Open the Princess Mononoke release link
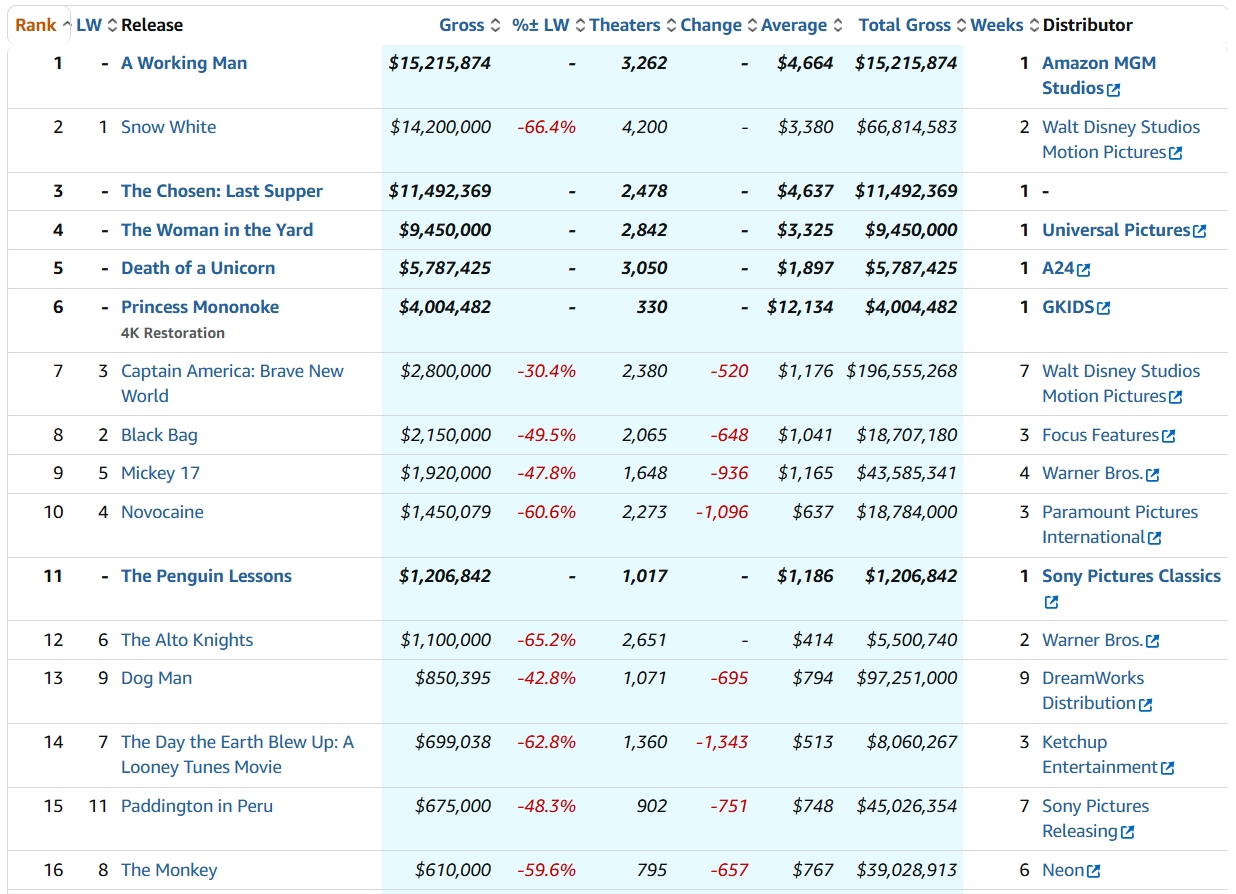 pyautogui.click(x=200, y=307)
